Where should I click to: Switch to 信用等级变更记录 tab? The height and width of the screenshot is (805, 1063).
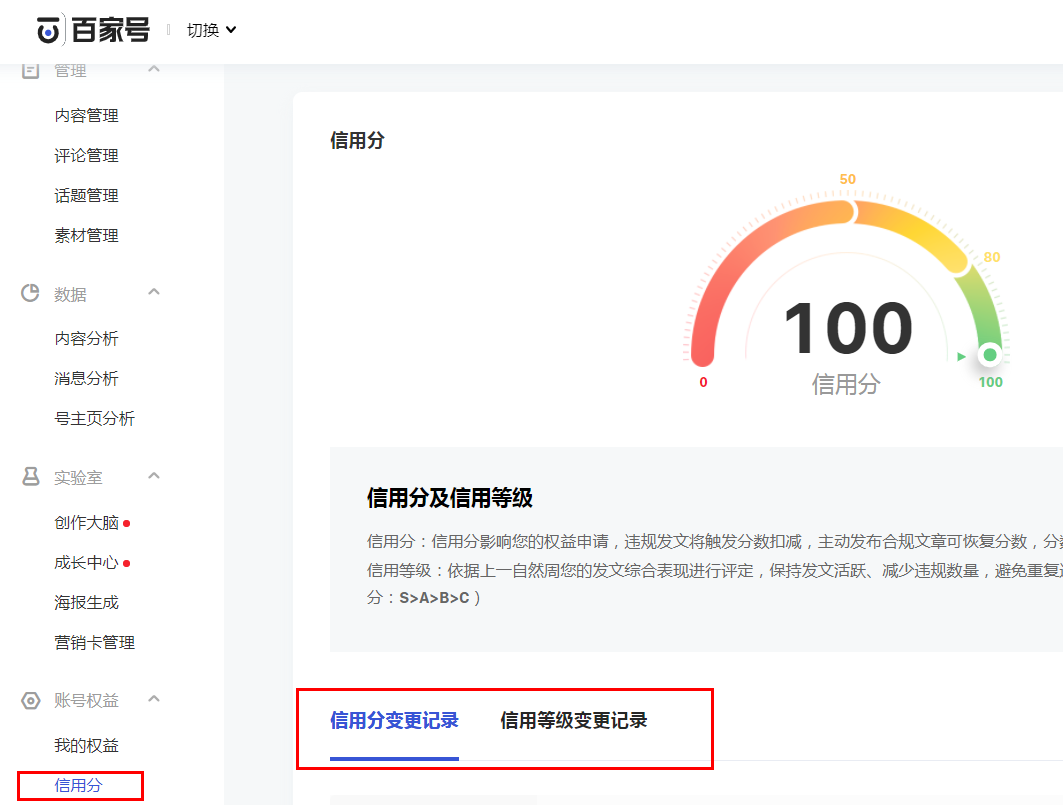(573, 721)
